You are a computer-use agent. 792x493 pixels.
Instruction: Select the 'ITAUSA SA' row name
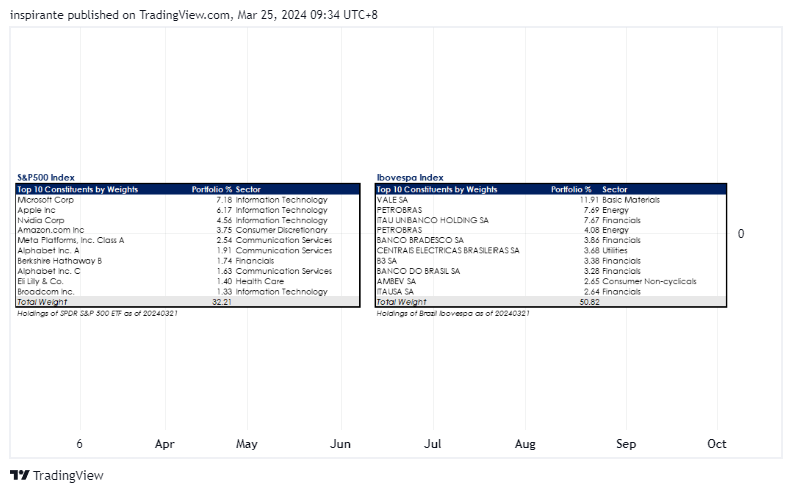pyautogui.click(x=395, y=291)
